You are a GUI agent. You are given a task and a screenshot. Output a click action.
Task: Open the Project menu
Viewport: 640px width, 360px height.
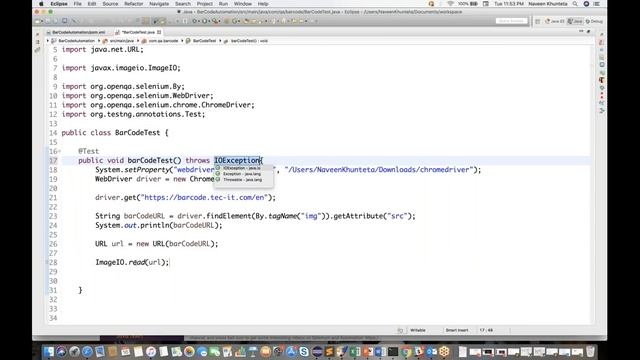(x=204, y=4)
